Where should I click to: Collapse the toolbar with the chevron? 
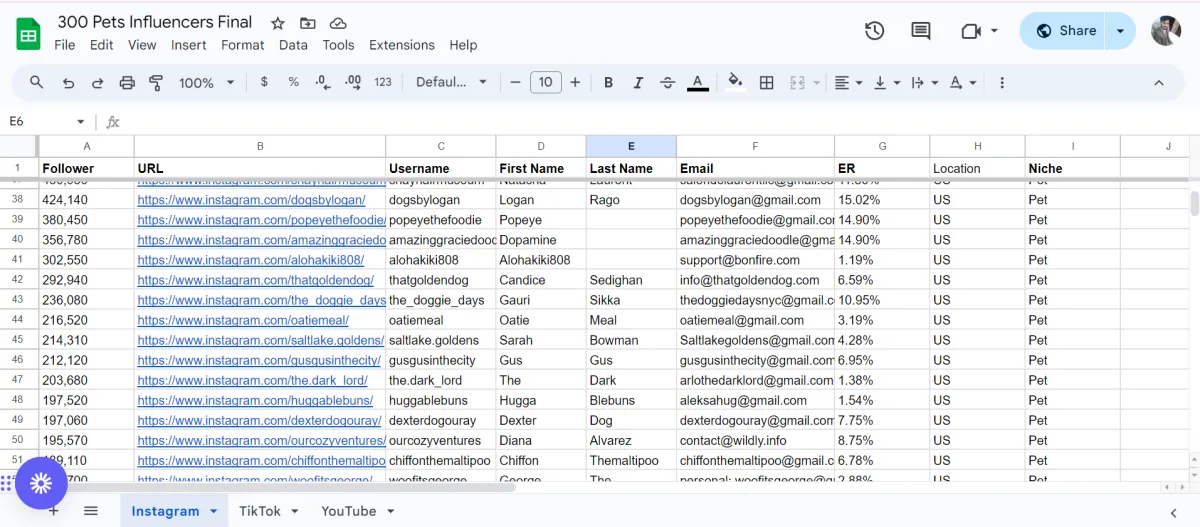pyautogui.click(x=1159, y=83)
